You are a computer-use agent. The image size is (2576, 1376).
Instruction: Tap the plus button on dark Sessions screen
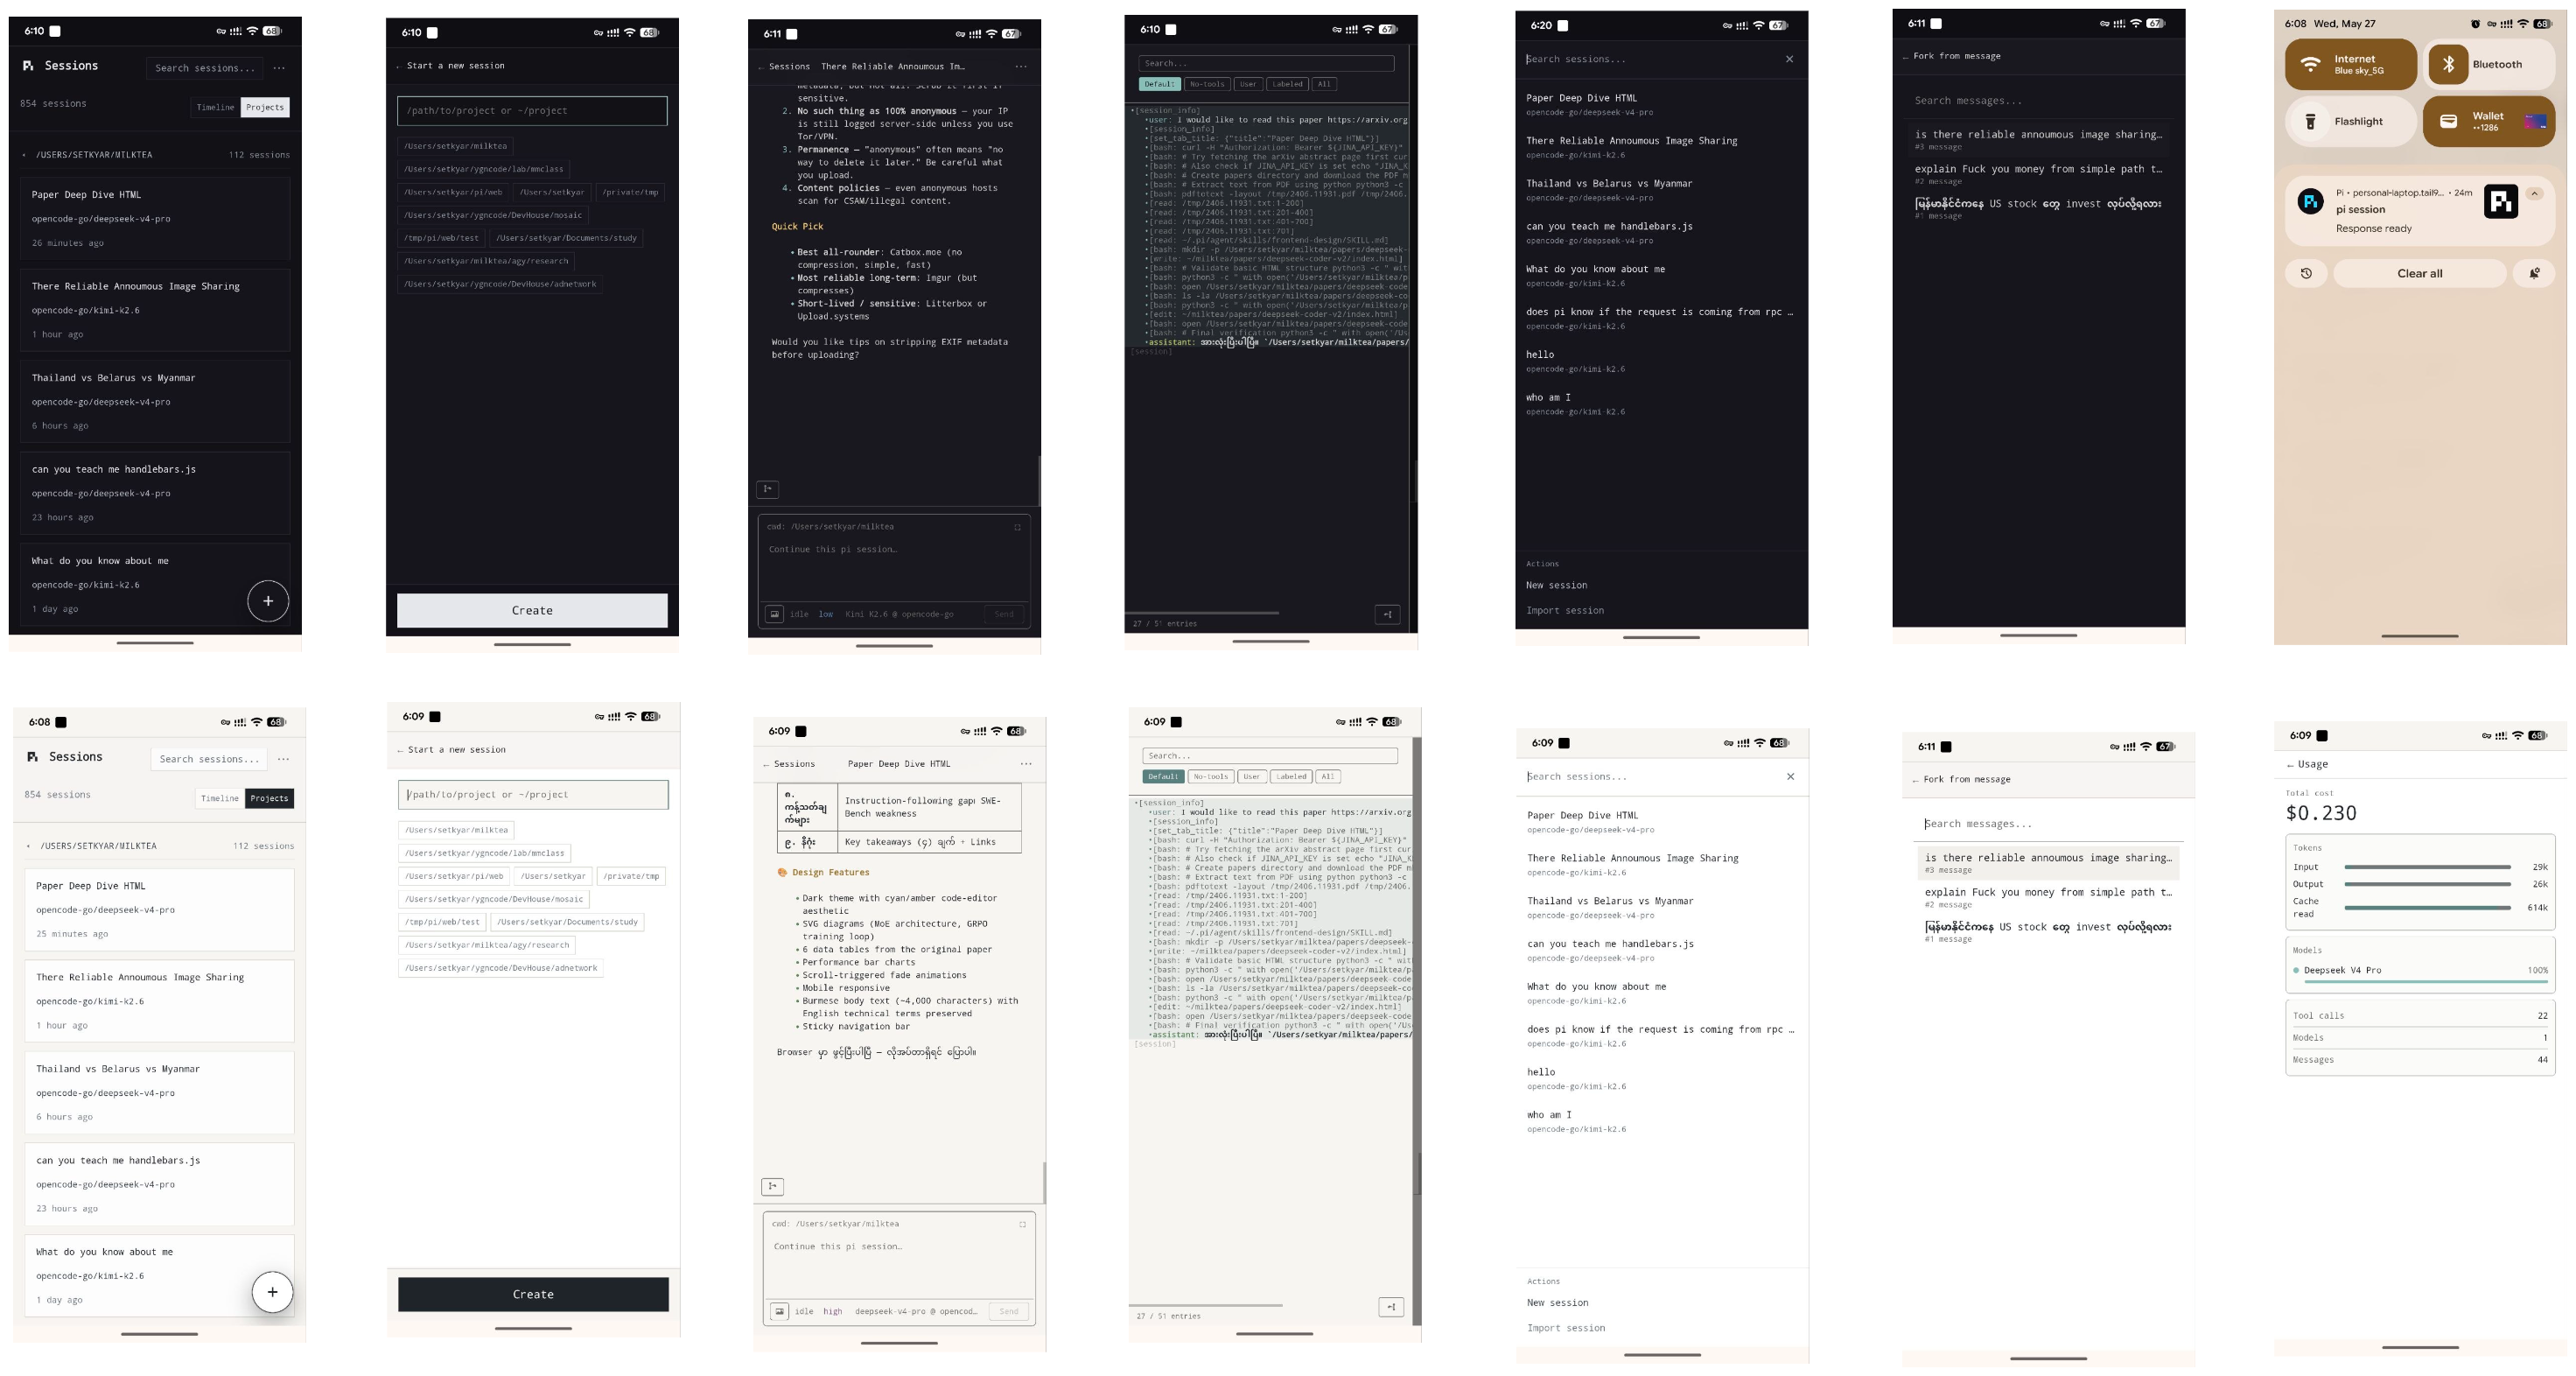tap(268, 601)
